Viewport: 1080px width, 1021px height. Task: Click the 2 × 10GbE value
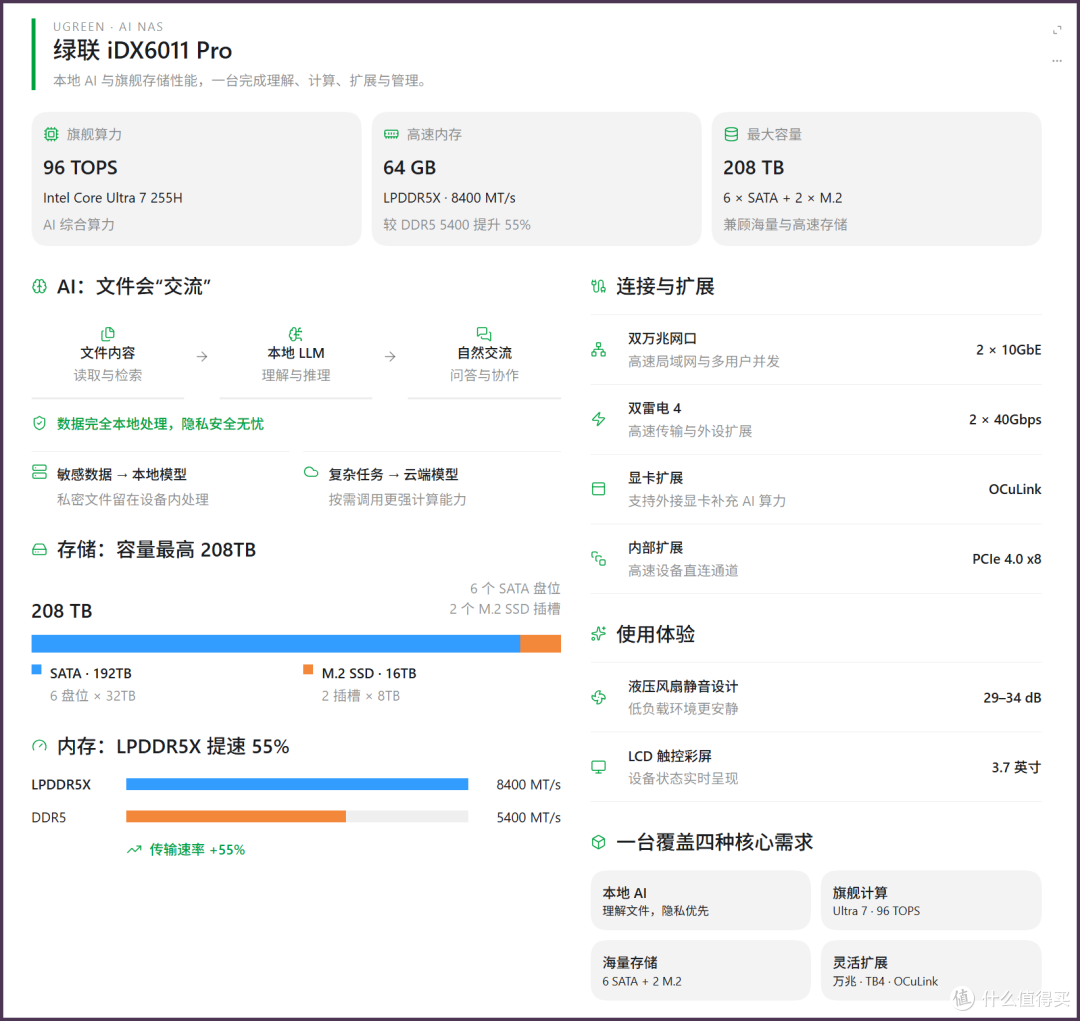pyautogui.click(x=1008, y=350)
